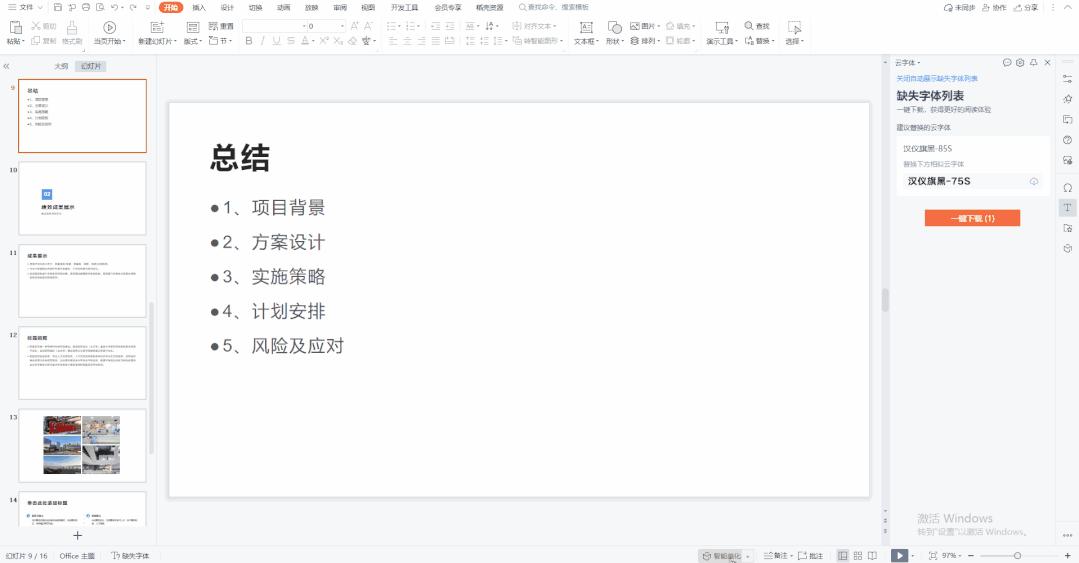Click the zoom in plus button
The height and width of the screenshot is (563, 1079).
pyautogui.click(x=1067, y=555)
